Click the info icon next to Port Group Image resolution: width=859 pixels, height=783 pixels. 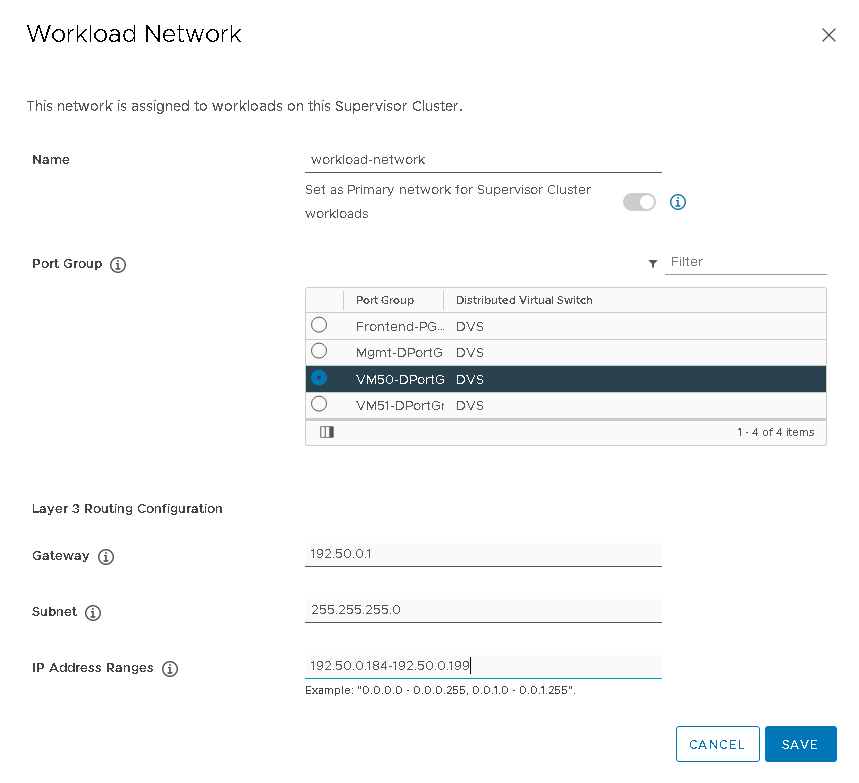point(118,265)
